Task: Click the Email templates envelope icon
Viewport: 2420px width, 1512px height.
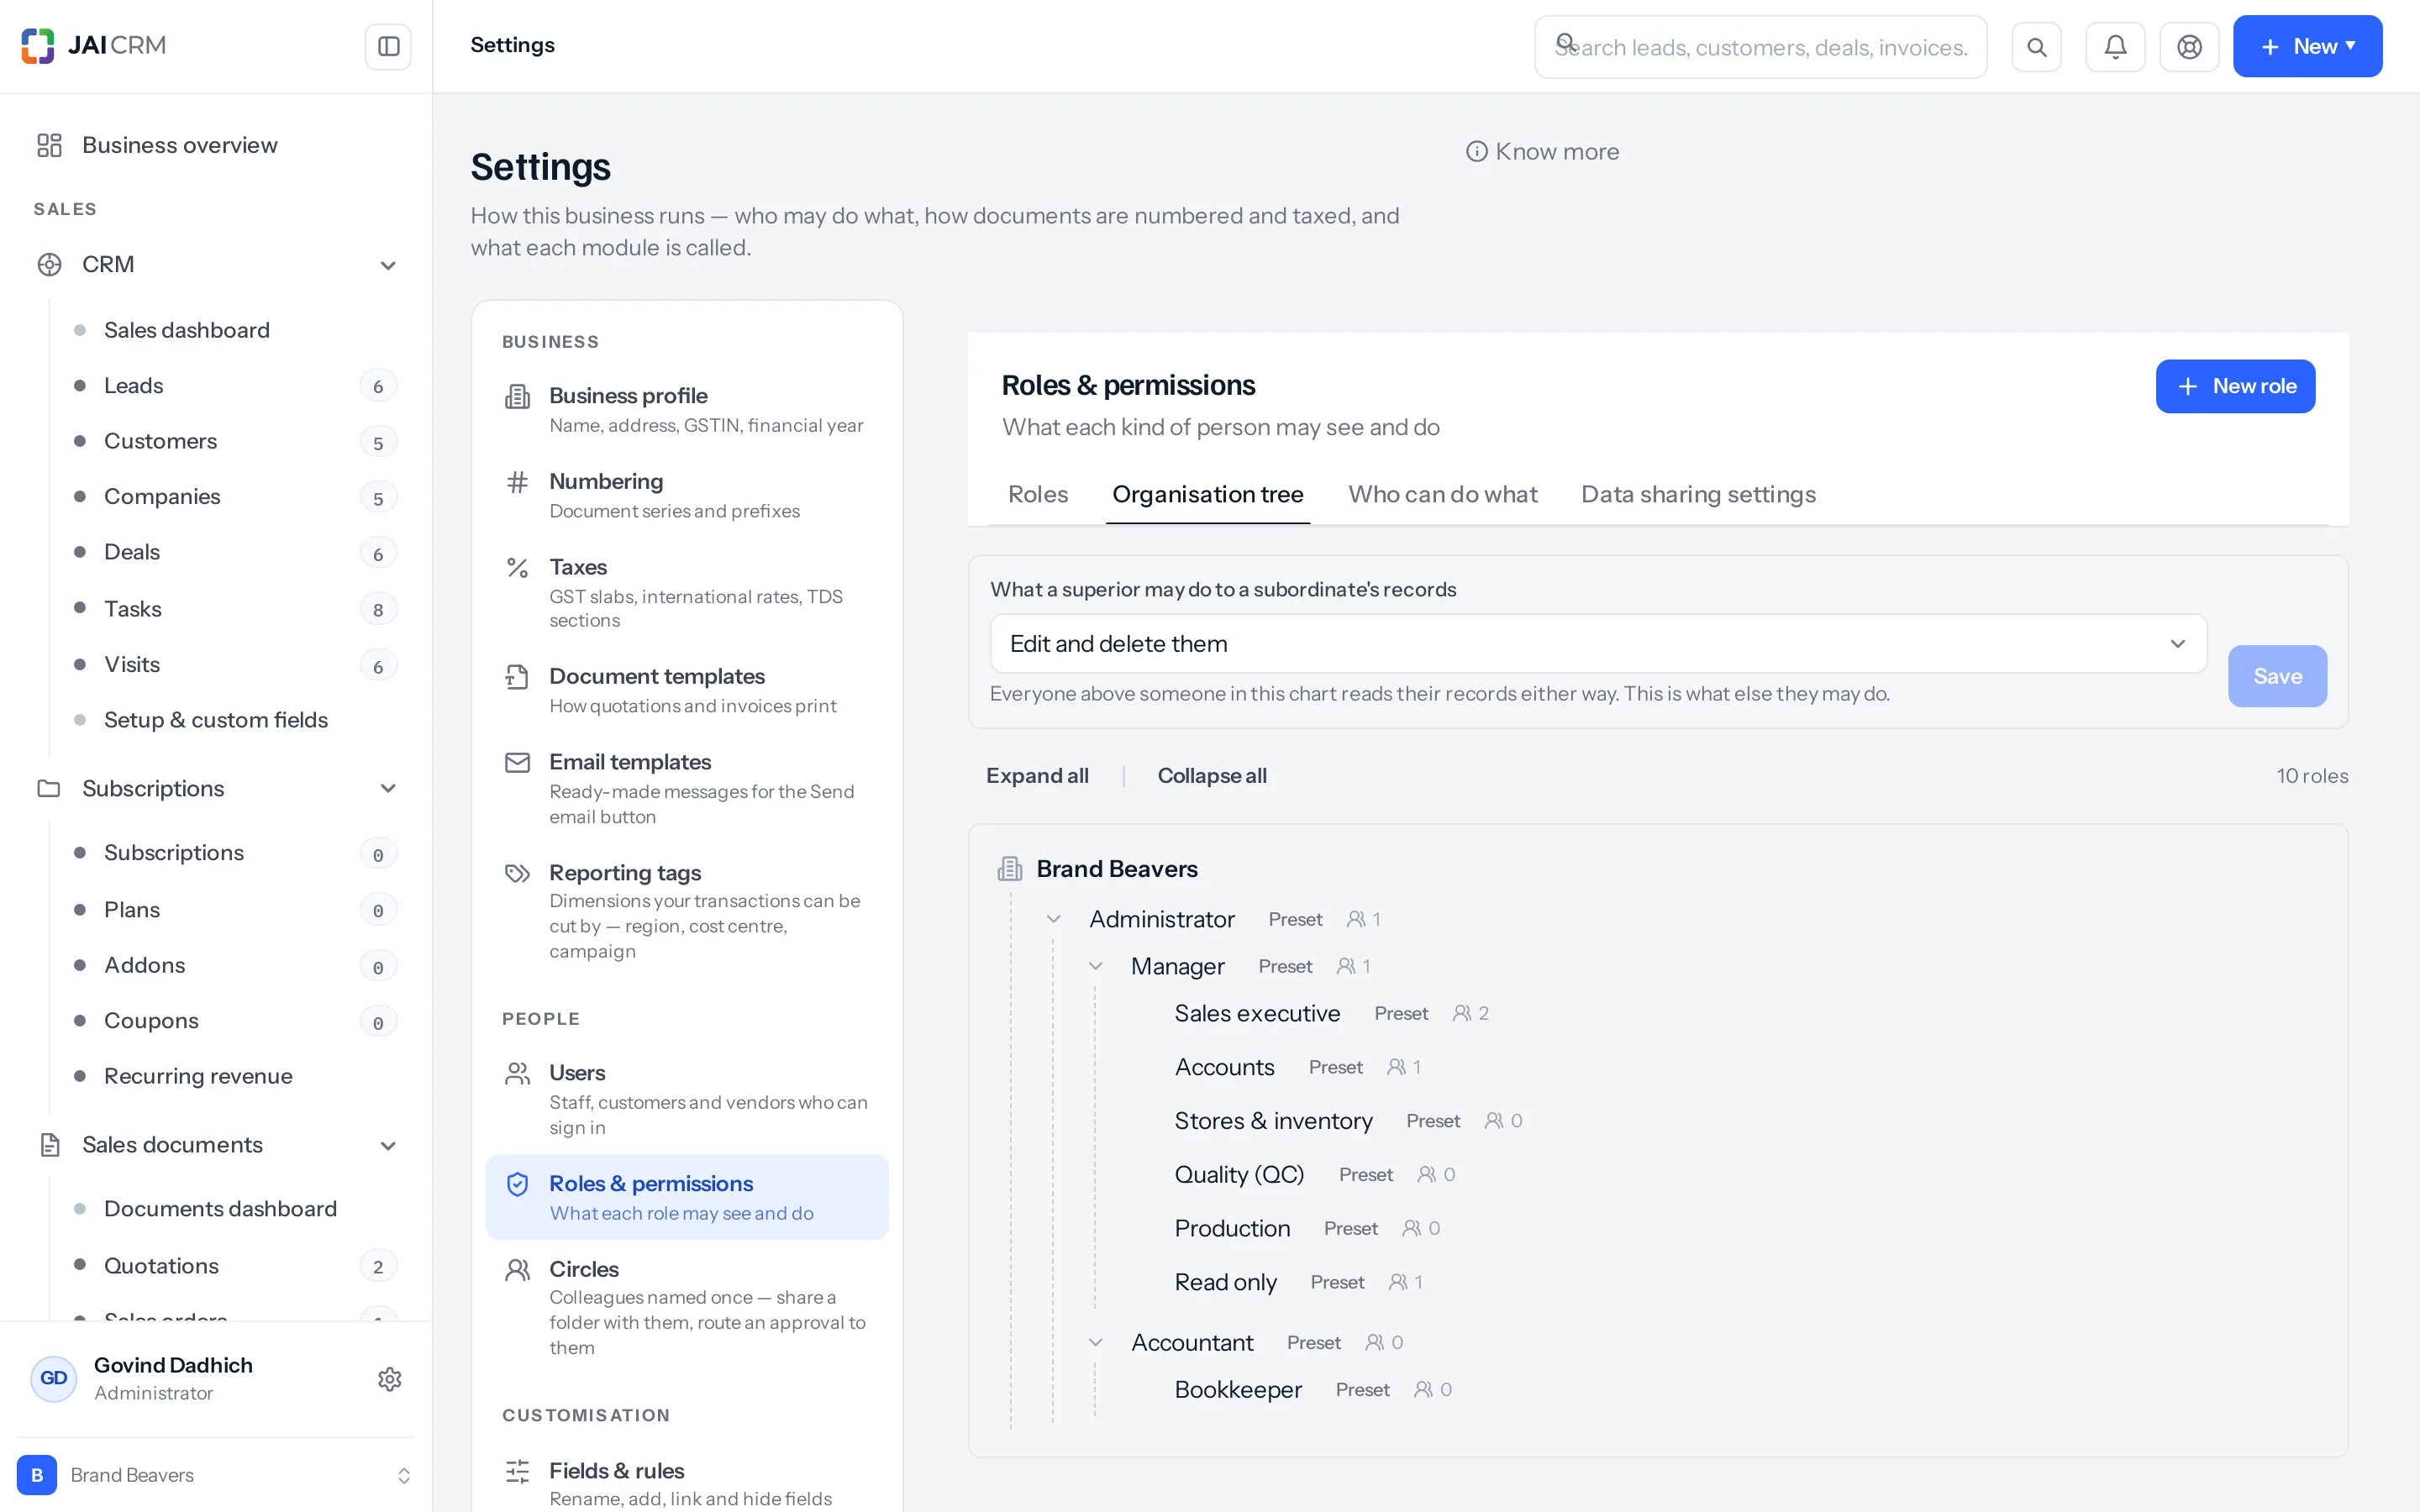Action: point(517,762)
